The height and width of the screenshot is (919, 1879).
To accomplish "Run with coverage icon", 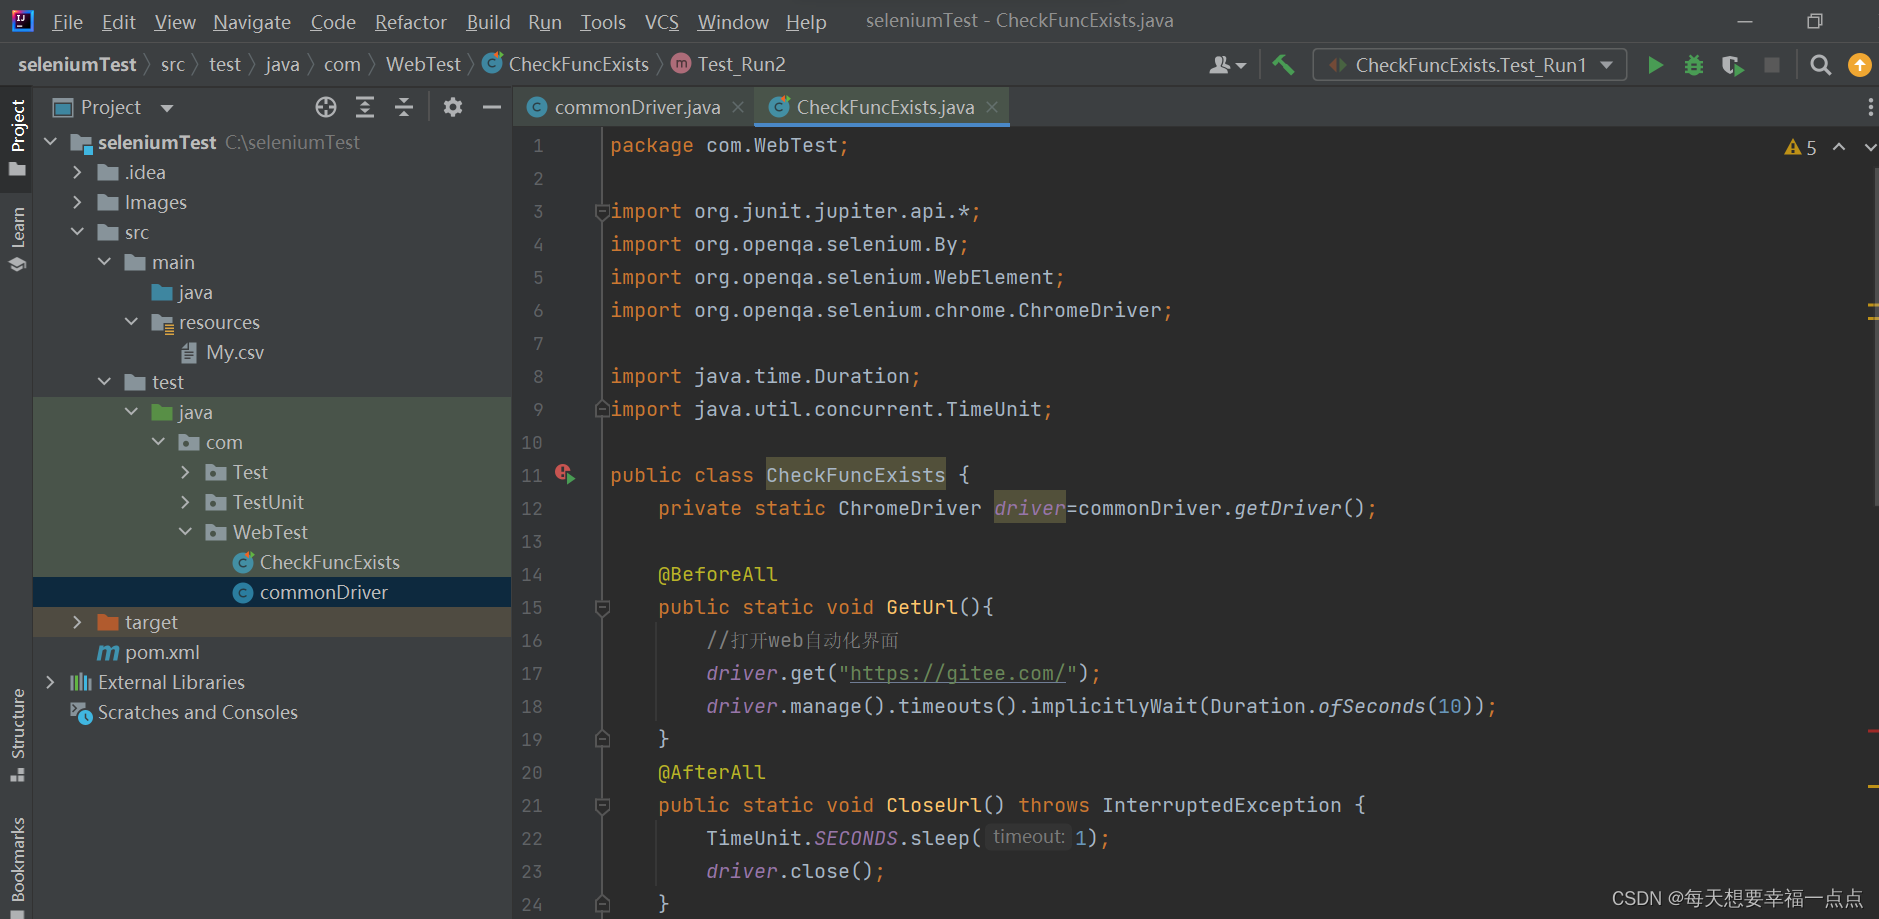I will (1733, 64).
